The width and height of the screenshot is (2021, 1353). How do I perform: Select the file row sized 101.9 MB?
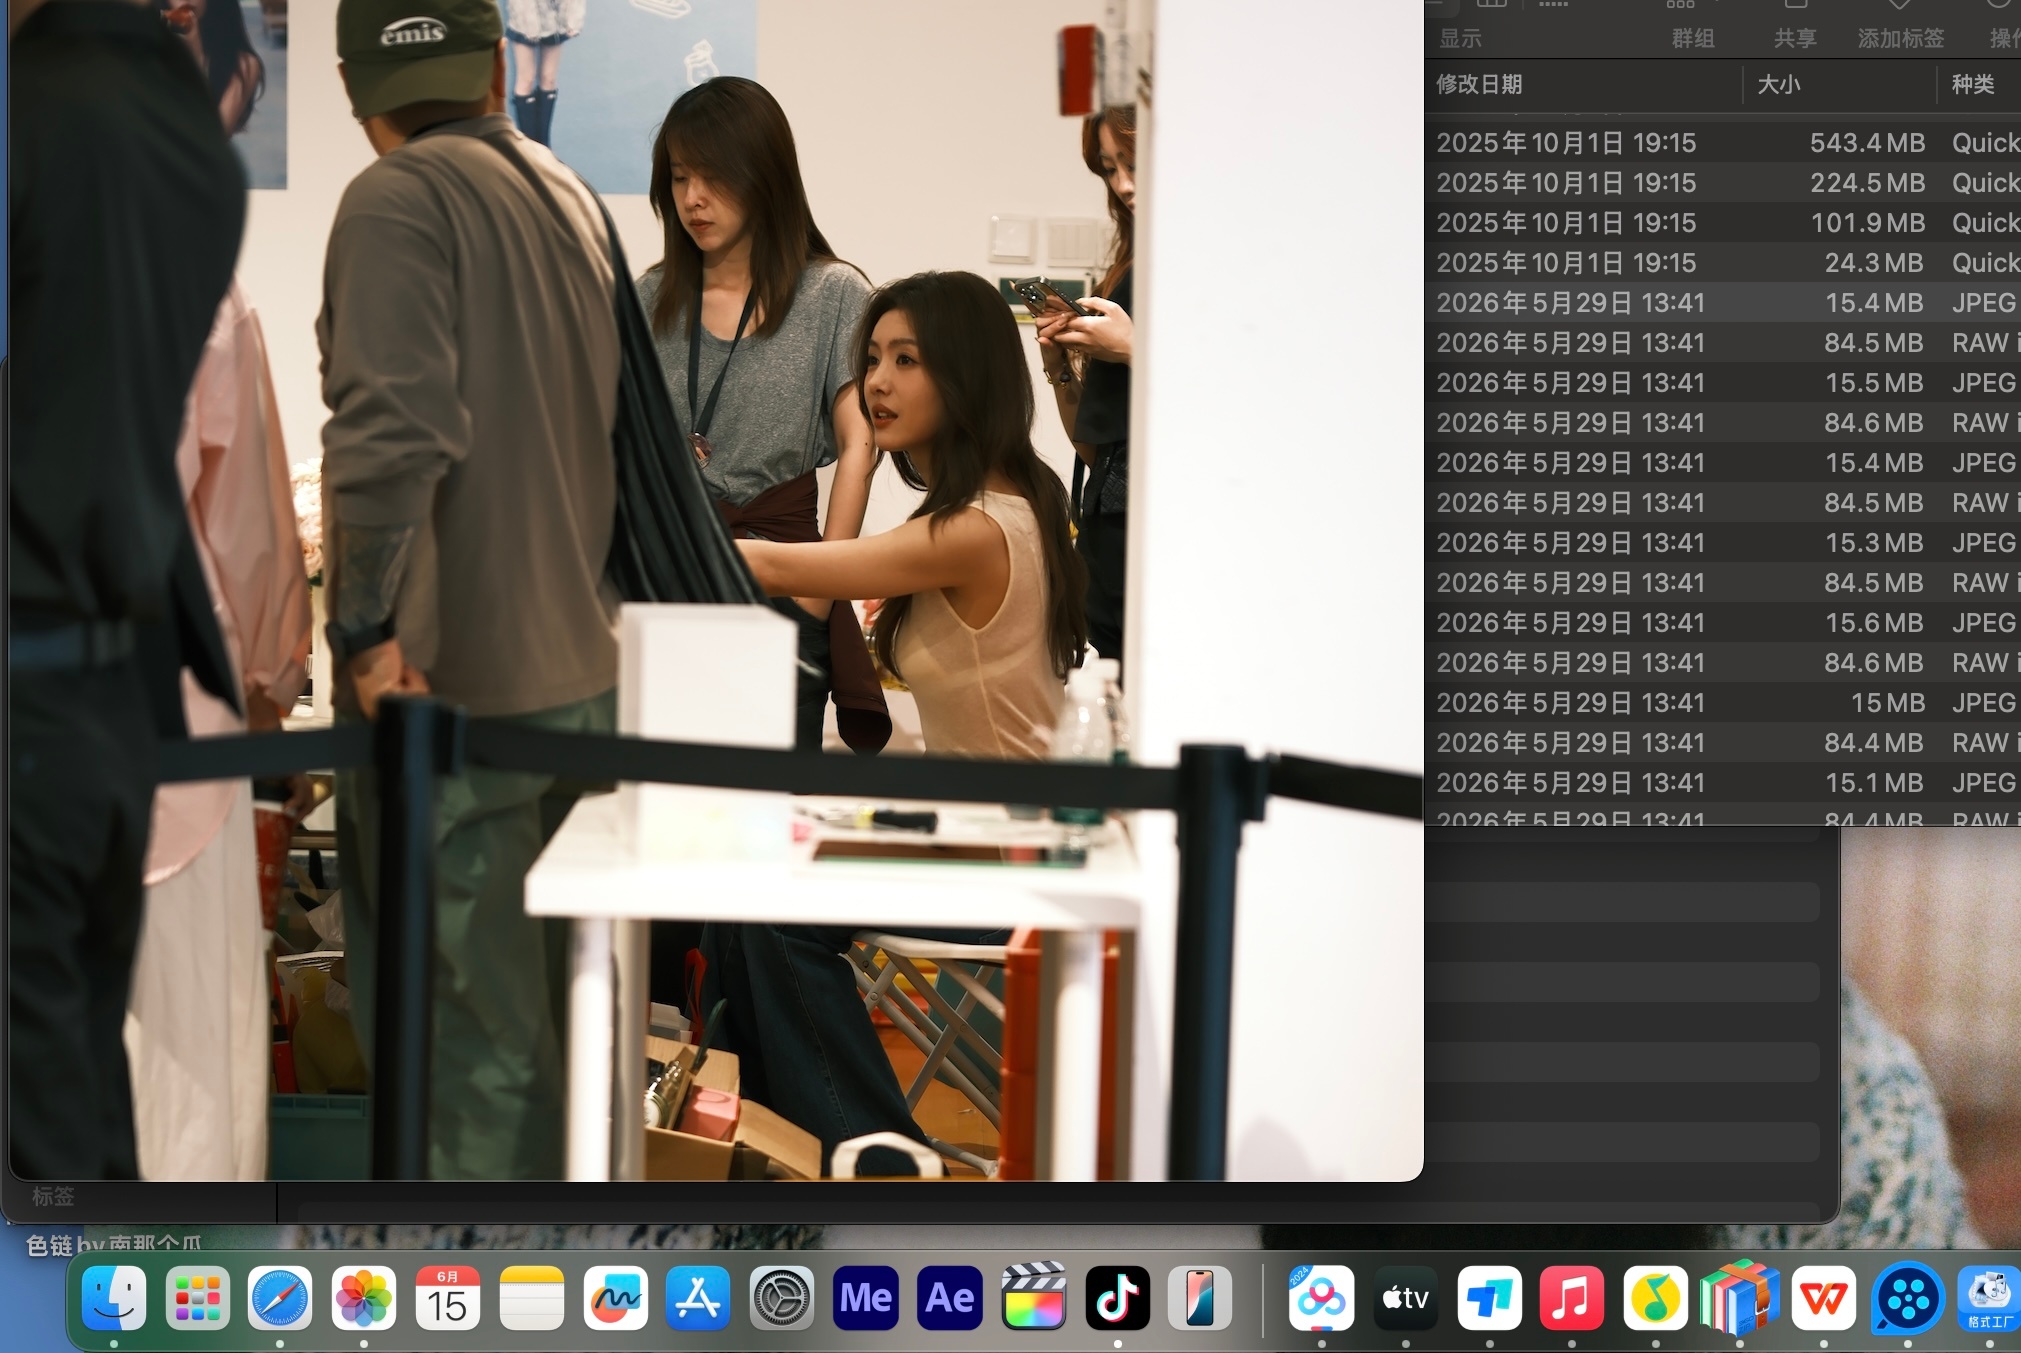point(1722,223)
